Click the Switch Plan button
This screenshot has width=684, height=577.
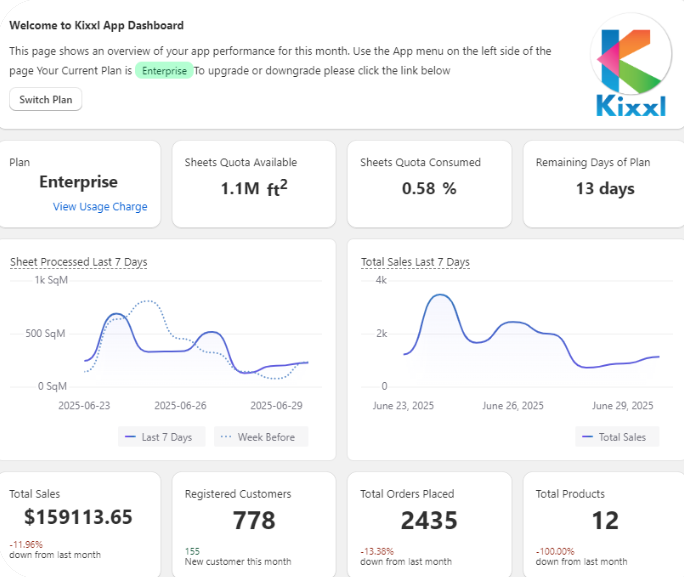[x=46, y=100]
